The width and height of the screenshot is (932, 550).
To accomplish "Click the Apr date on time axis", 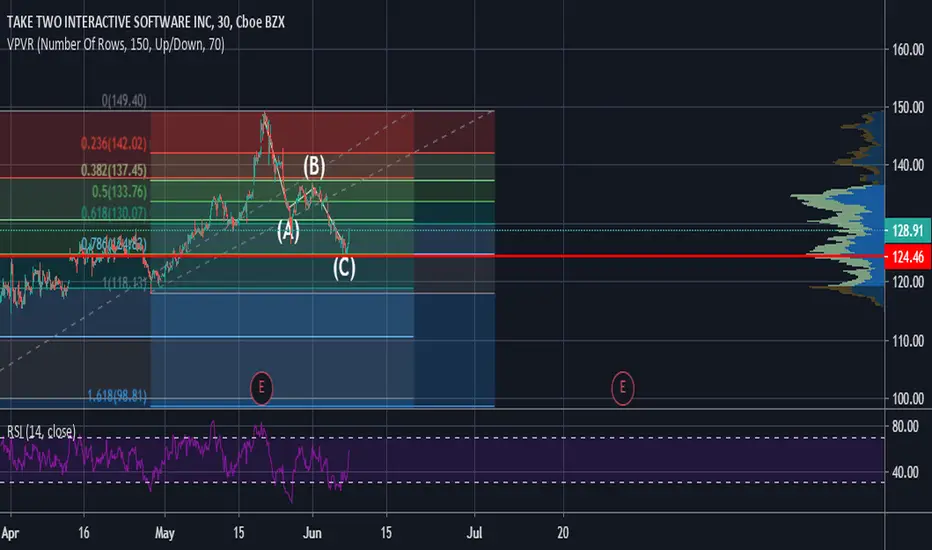I will [10, 533].
